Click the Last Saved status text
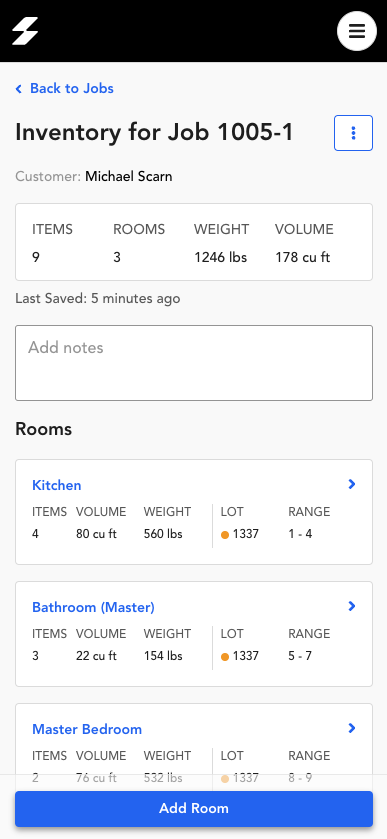Image resolution: width=387 pixels, height=839 pixels. (x=97, y=299)
